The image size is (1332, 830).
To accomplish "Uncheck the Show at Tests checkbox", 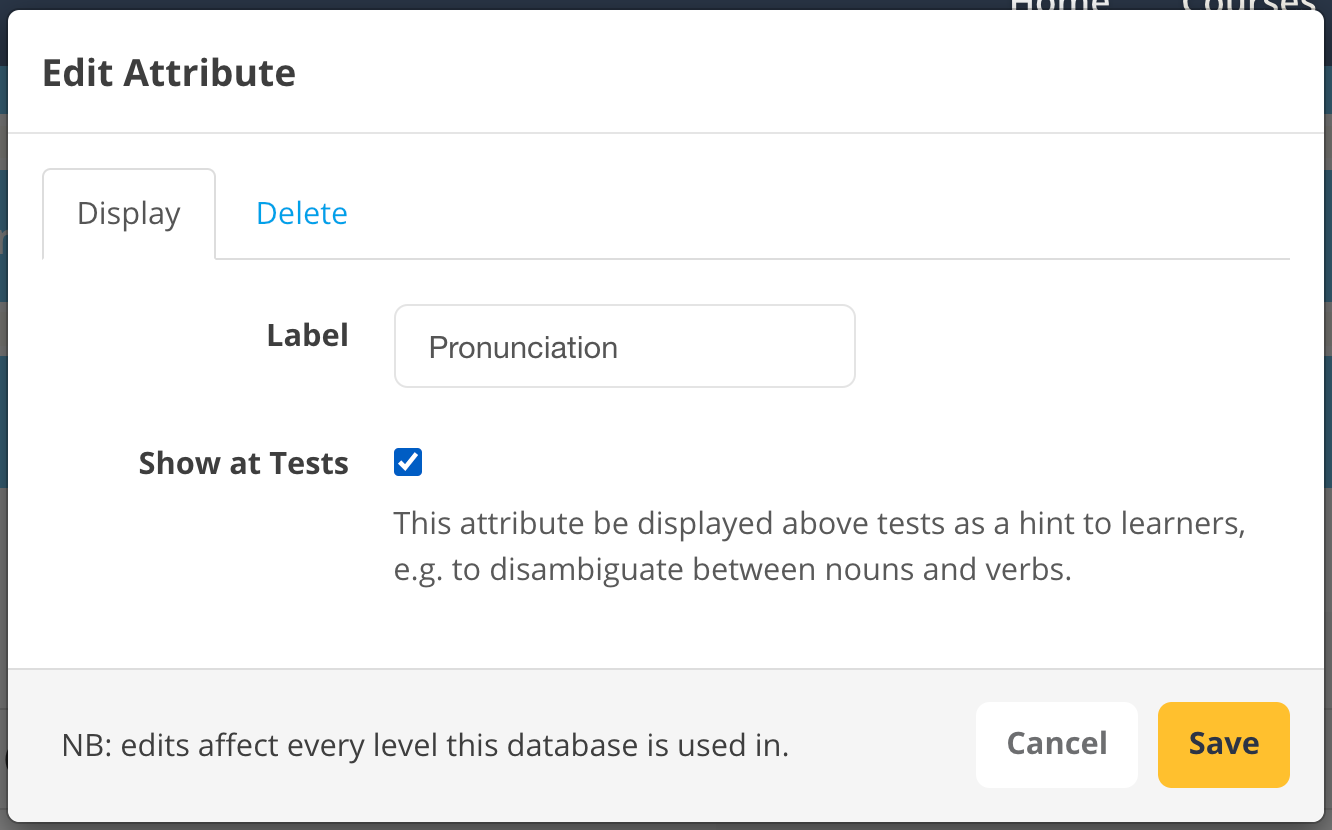I will click(x=408, y=462).
